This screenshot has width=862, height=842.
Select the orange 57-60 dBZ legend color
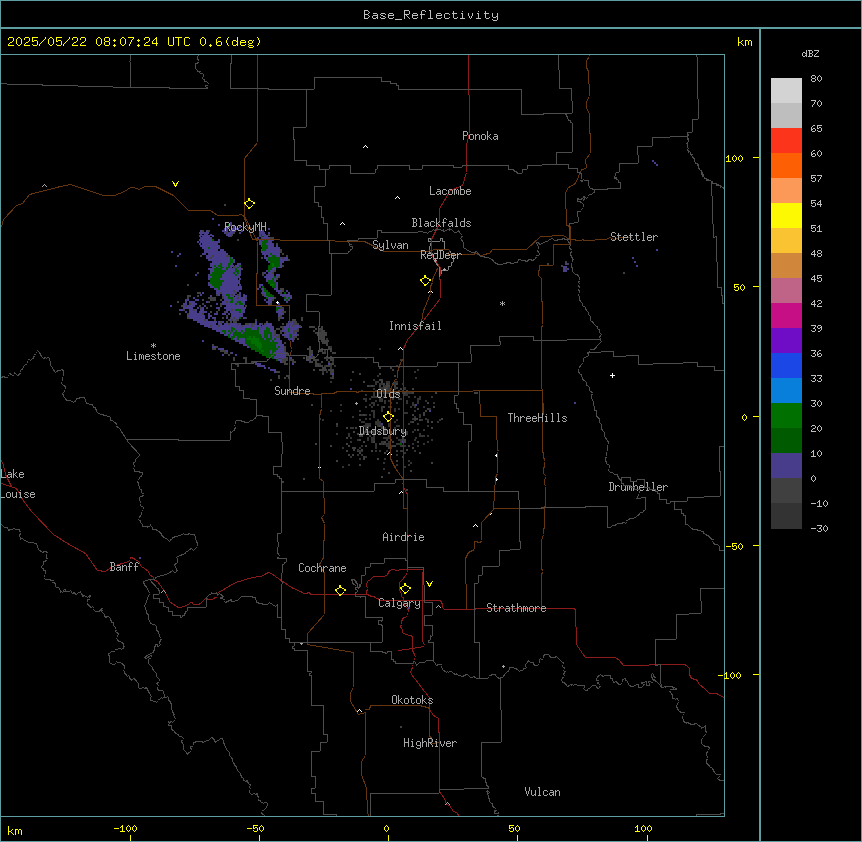tap(786, 165)
